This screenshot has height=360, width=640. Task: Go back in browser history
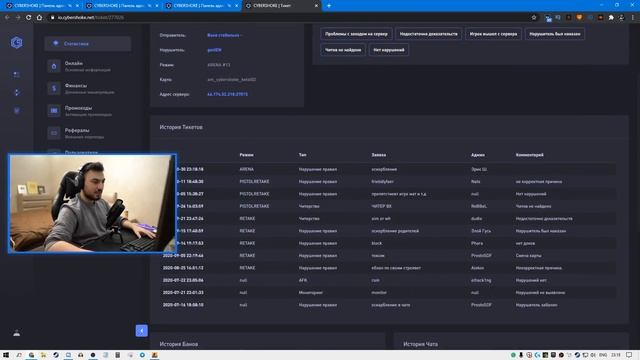pos(7,18)
